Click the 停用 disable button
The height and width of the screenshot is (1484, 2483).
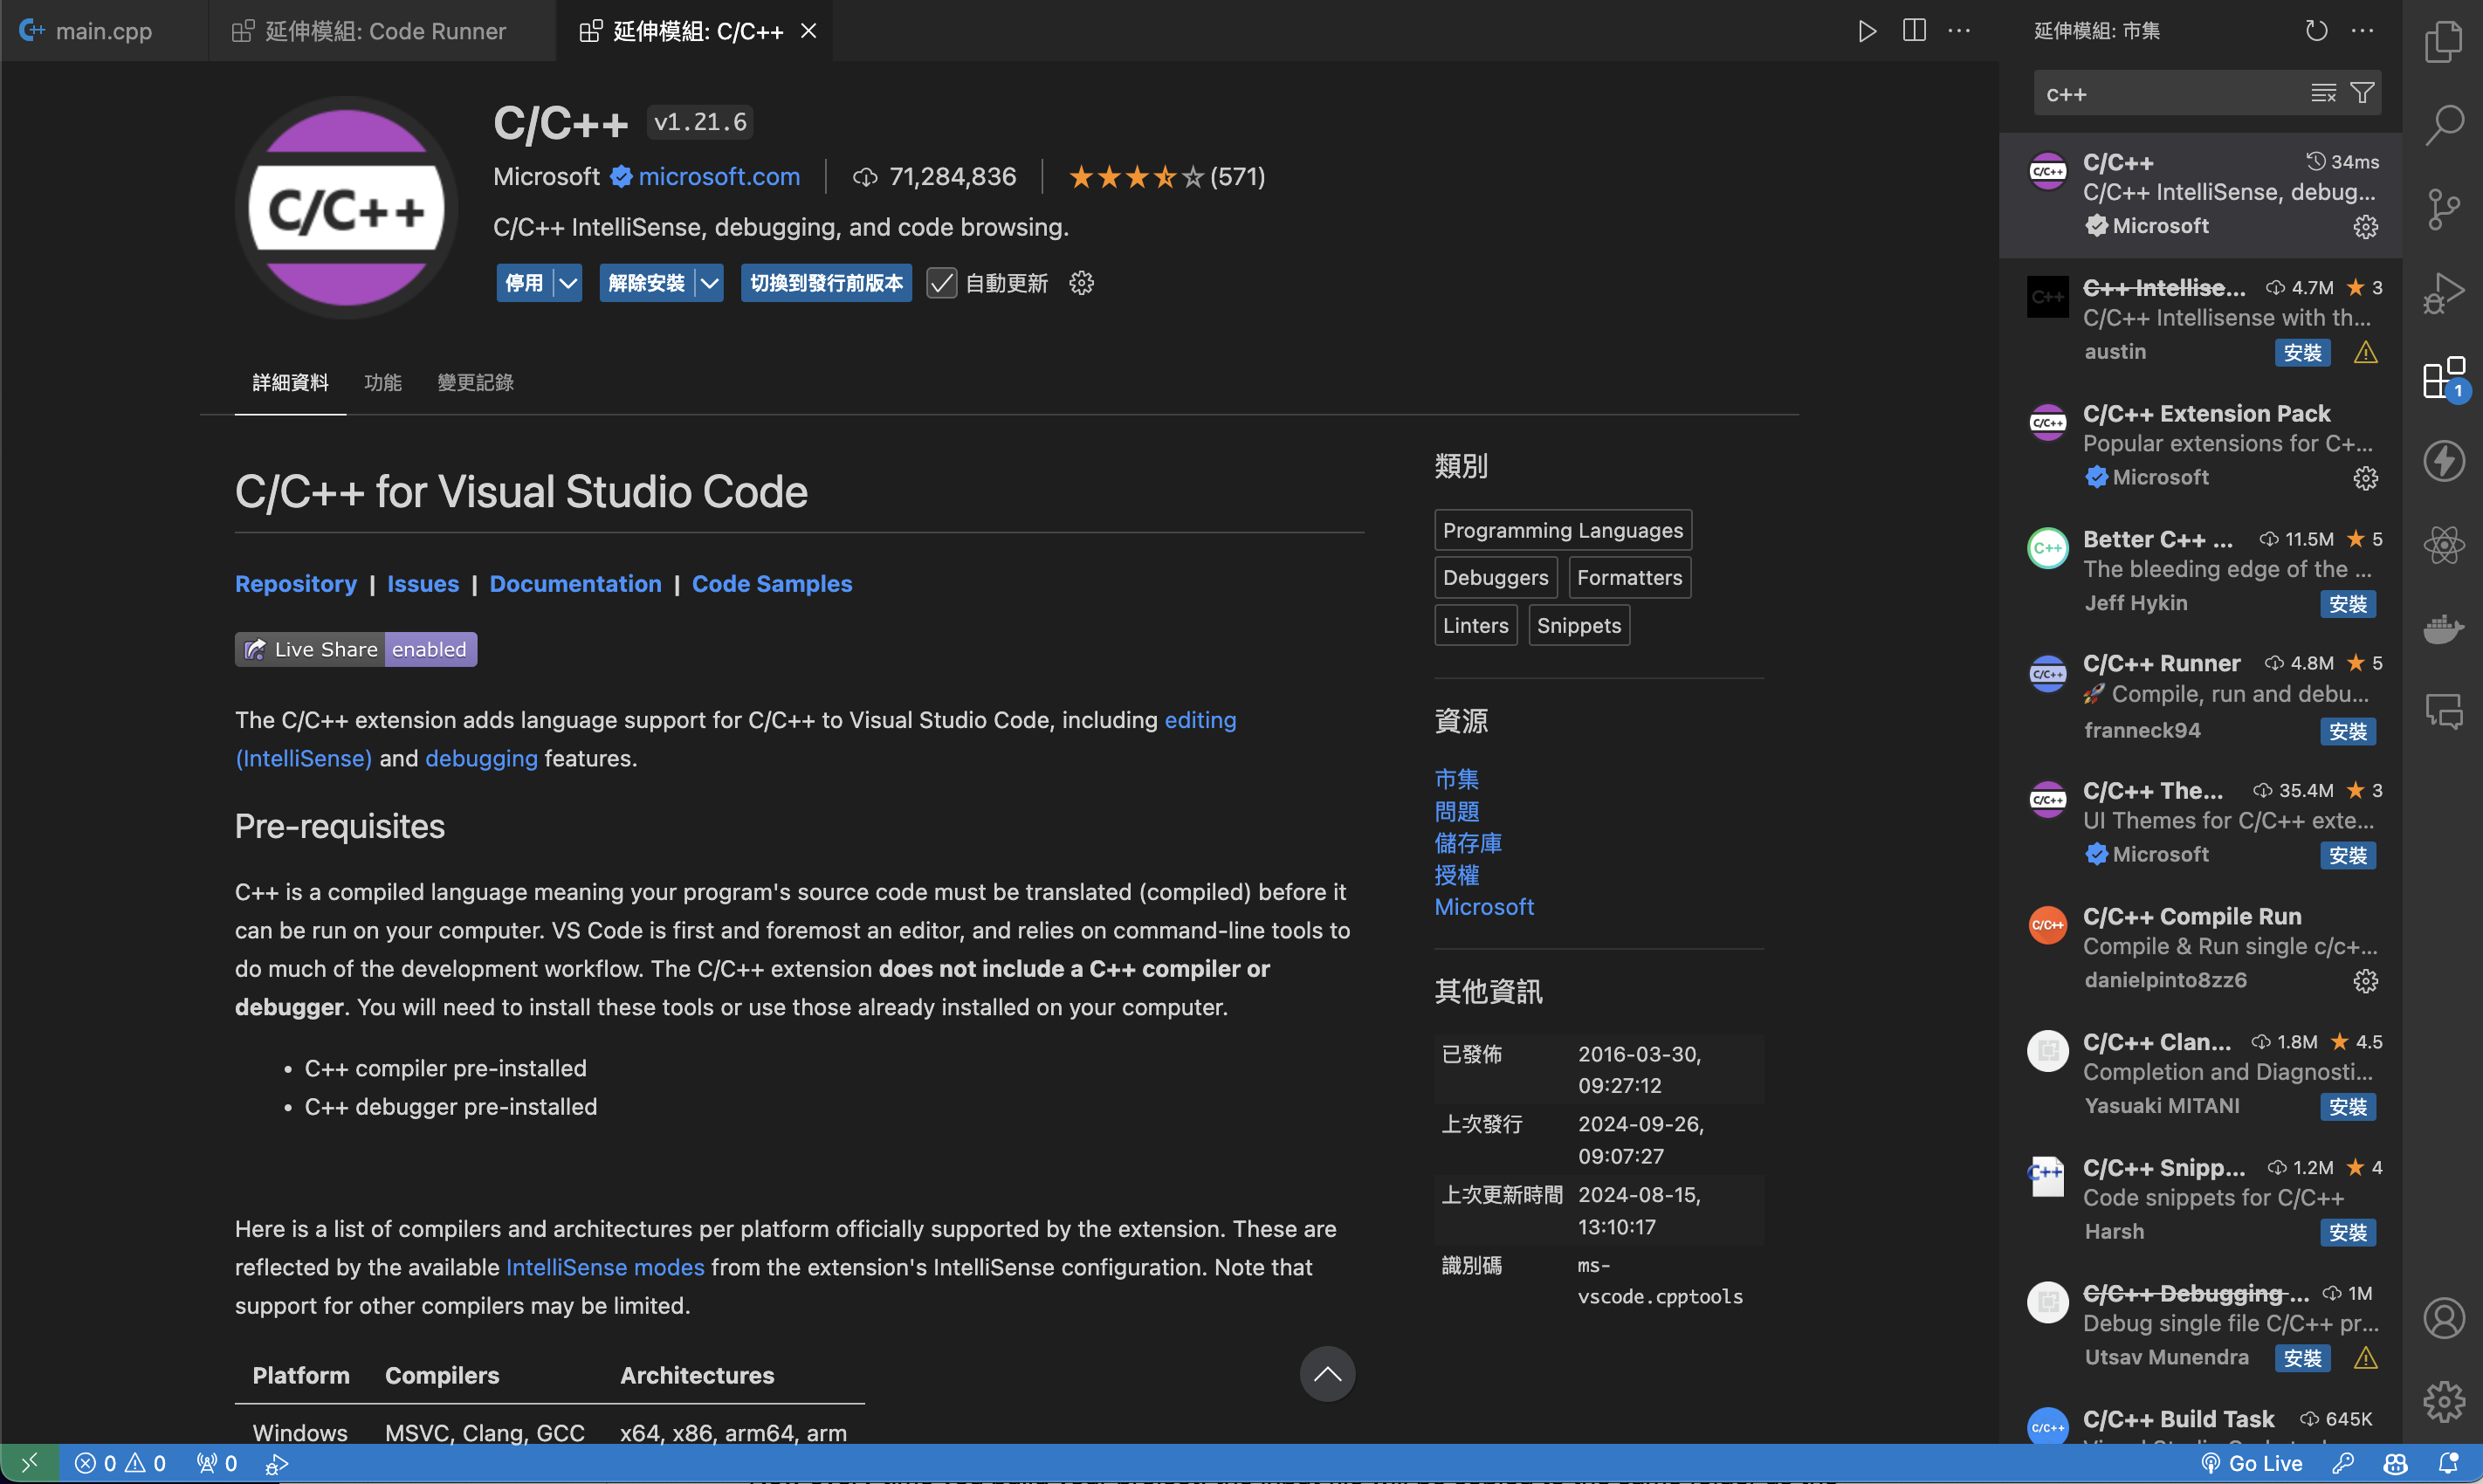(x=524, y=283)
